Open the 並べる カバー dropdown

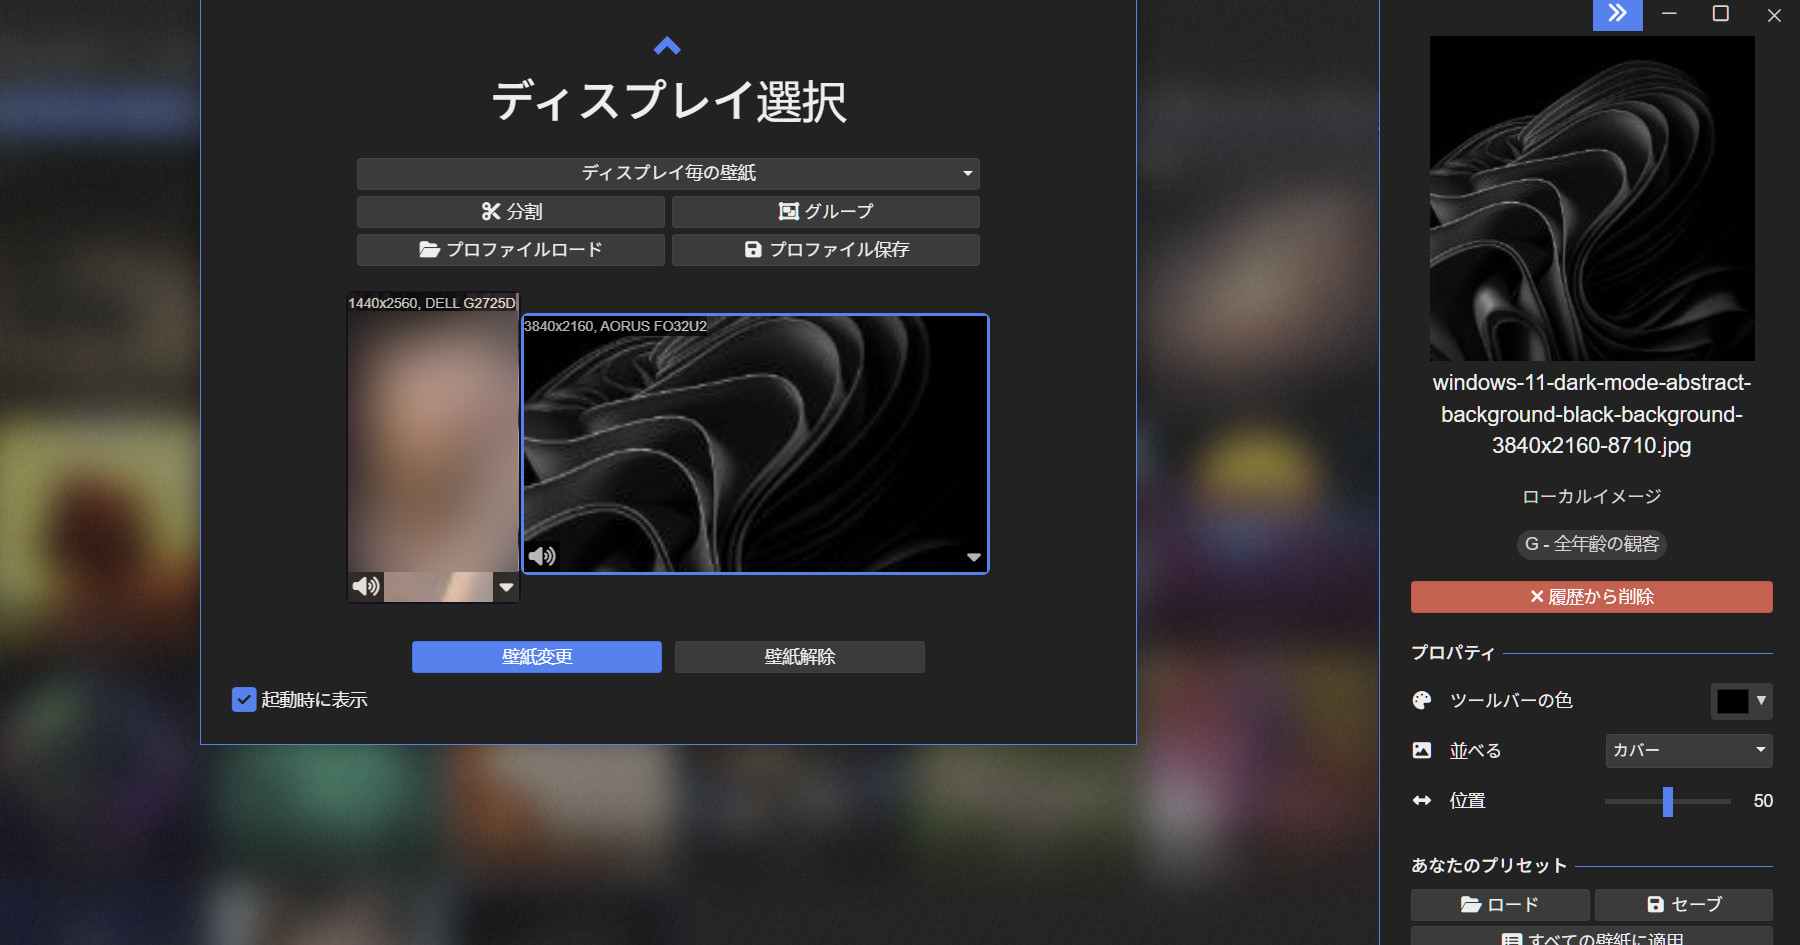point(1689,750)
